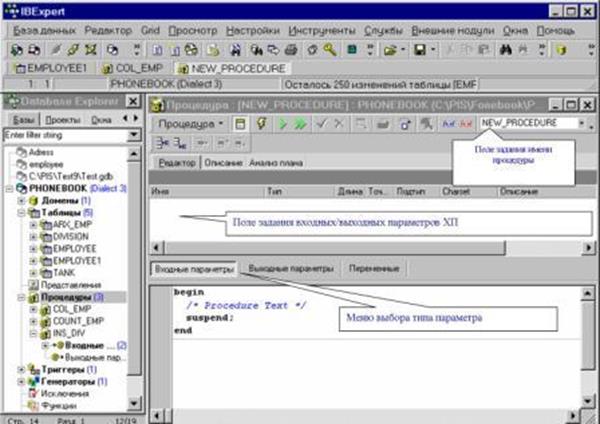
Task: Close the Database Explorer panel
Action: pyautogui.click(x=134, y=101)
